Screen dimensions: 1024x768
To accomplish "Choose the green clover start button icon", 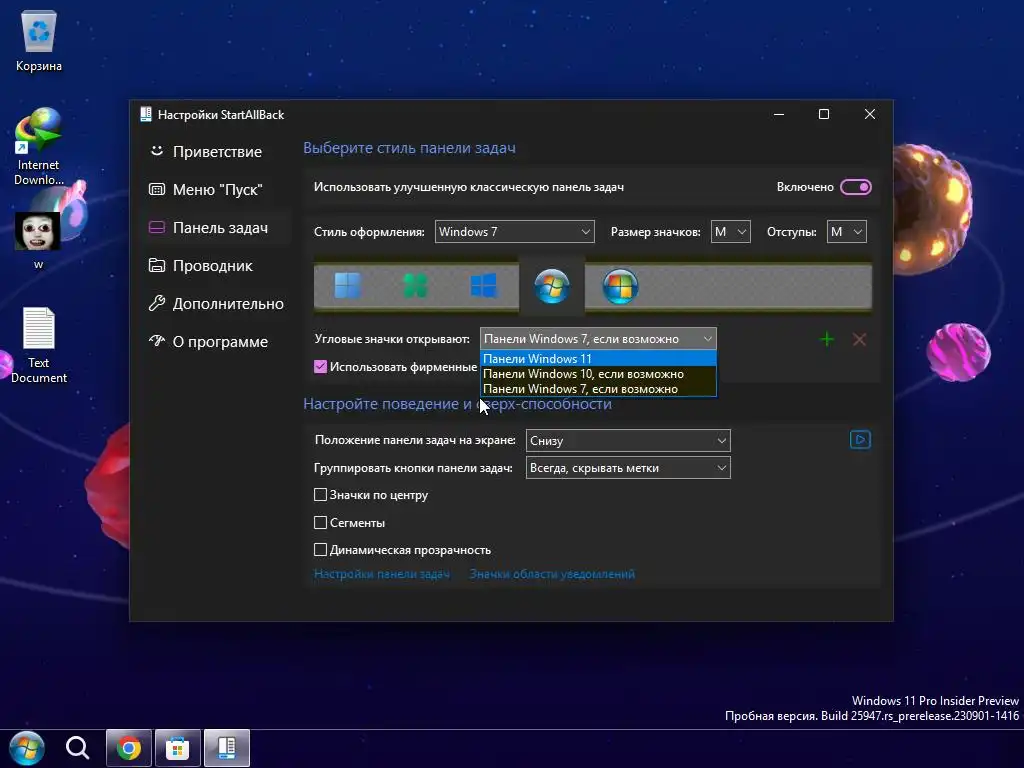I will point(415,285).
